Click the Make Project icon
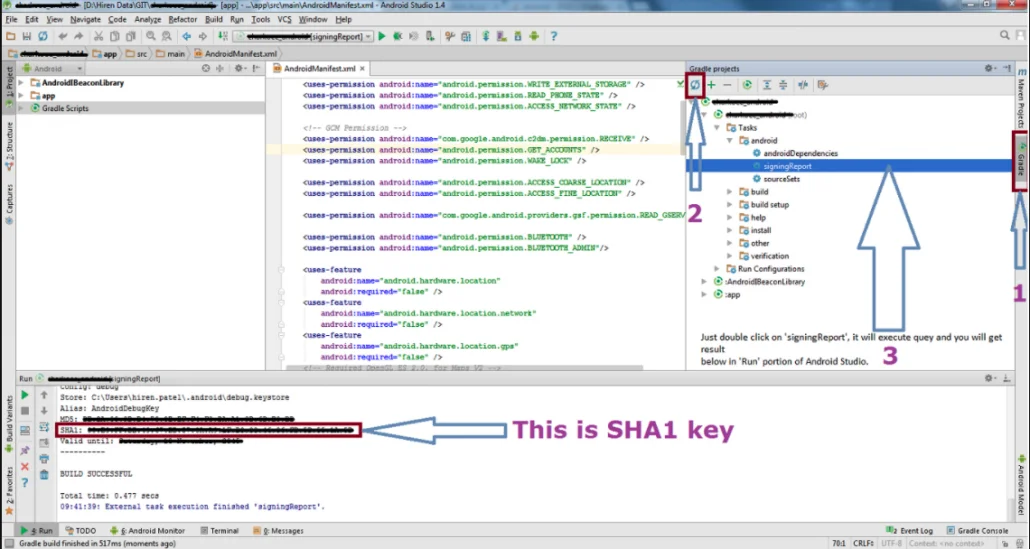This screenshot has height=549, width=1030. [223, 36]
